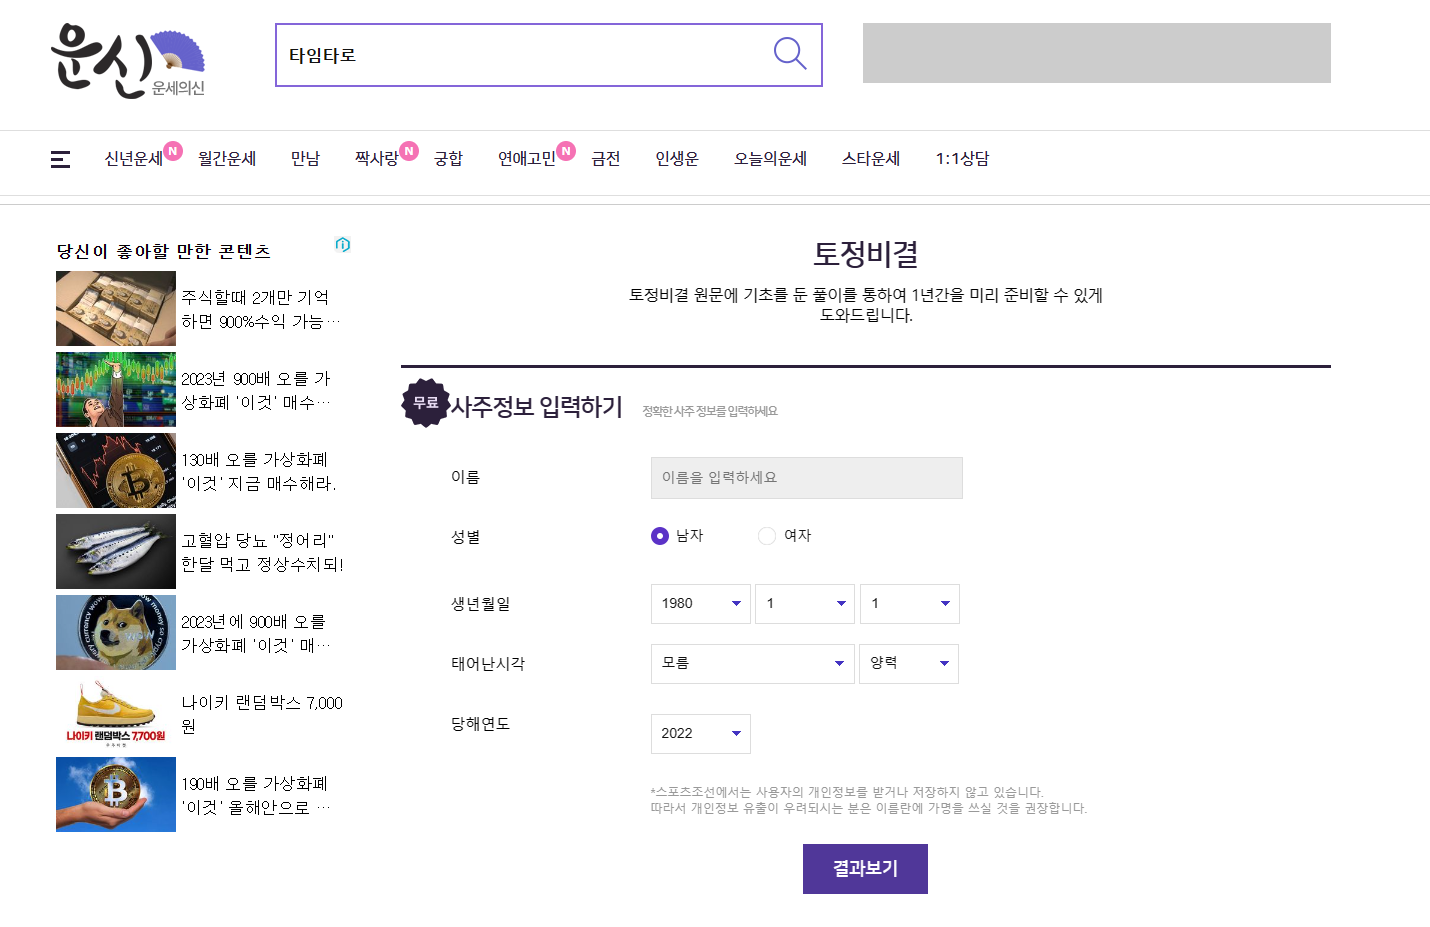
Task: Click the search magnifier icon
Action: [789, 55]
